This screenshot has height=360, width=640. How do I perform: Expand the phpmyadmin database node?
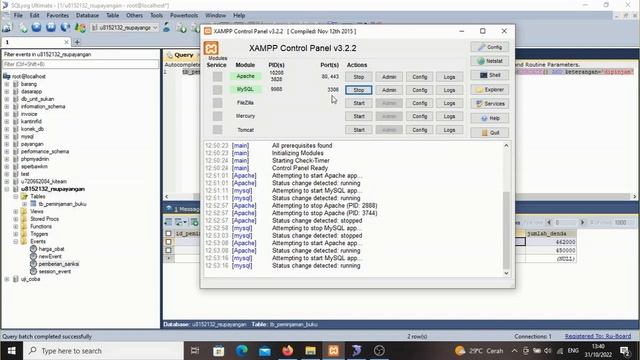coord(7,159)
